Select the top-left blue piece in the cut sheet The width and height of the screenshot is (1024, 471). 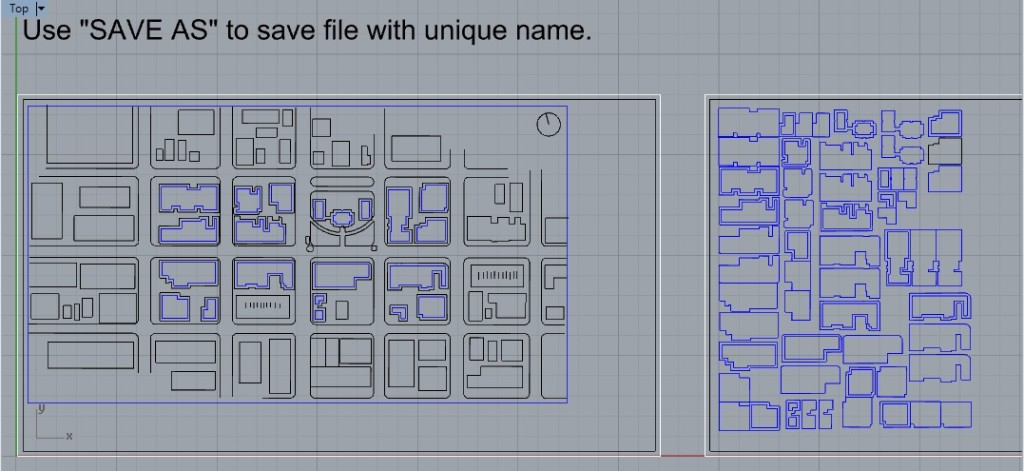(748, 123)
